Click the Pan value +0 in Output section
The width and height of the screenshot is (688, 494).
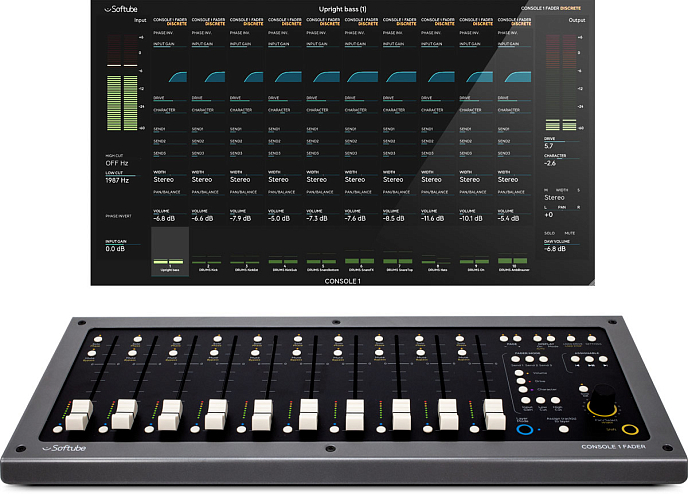(x=548, y=215)
